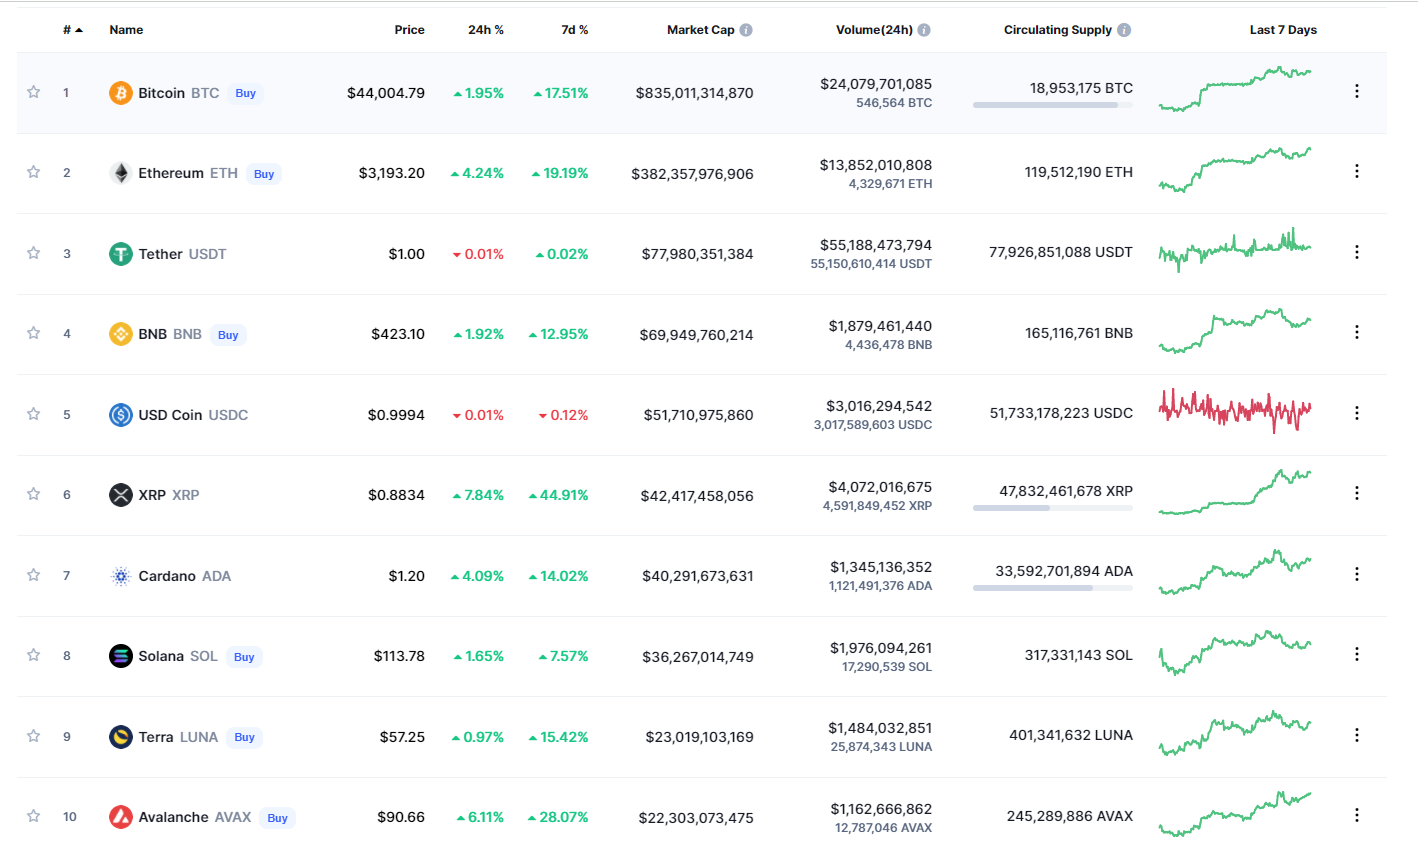Click the Buy button next to Terra
The width and height of the screenshot is (1418, 857).
[x=244, y=737]
